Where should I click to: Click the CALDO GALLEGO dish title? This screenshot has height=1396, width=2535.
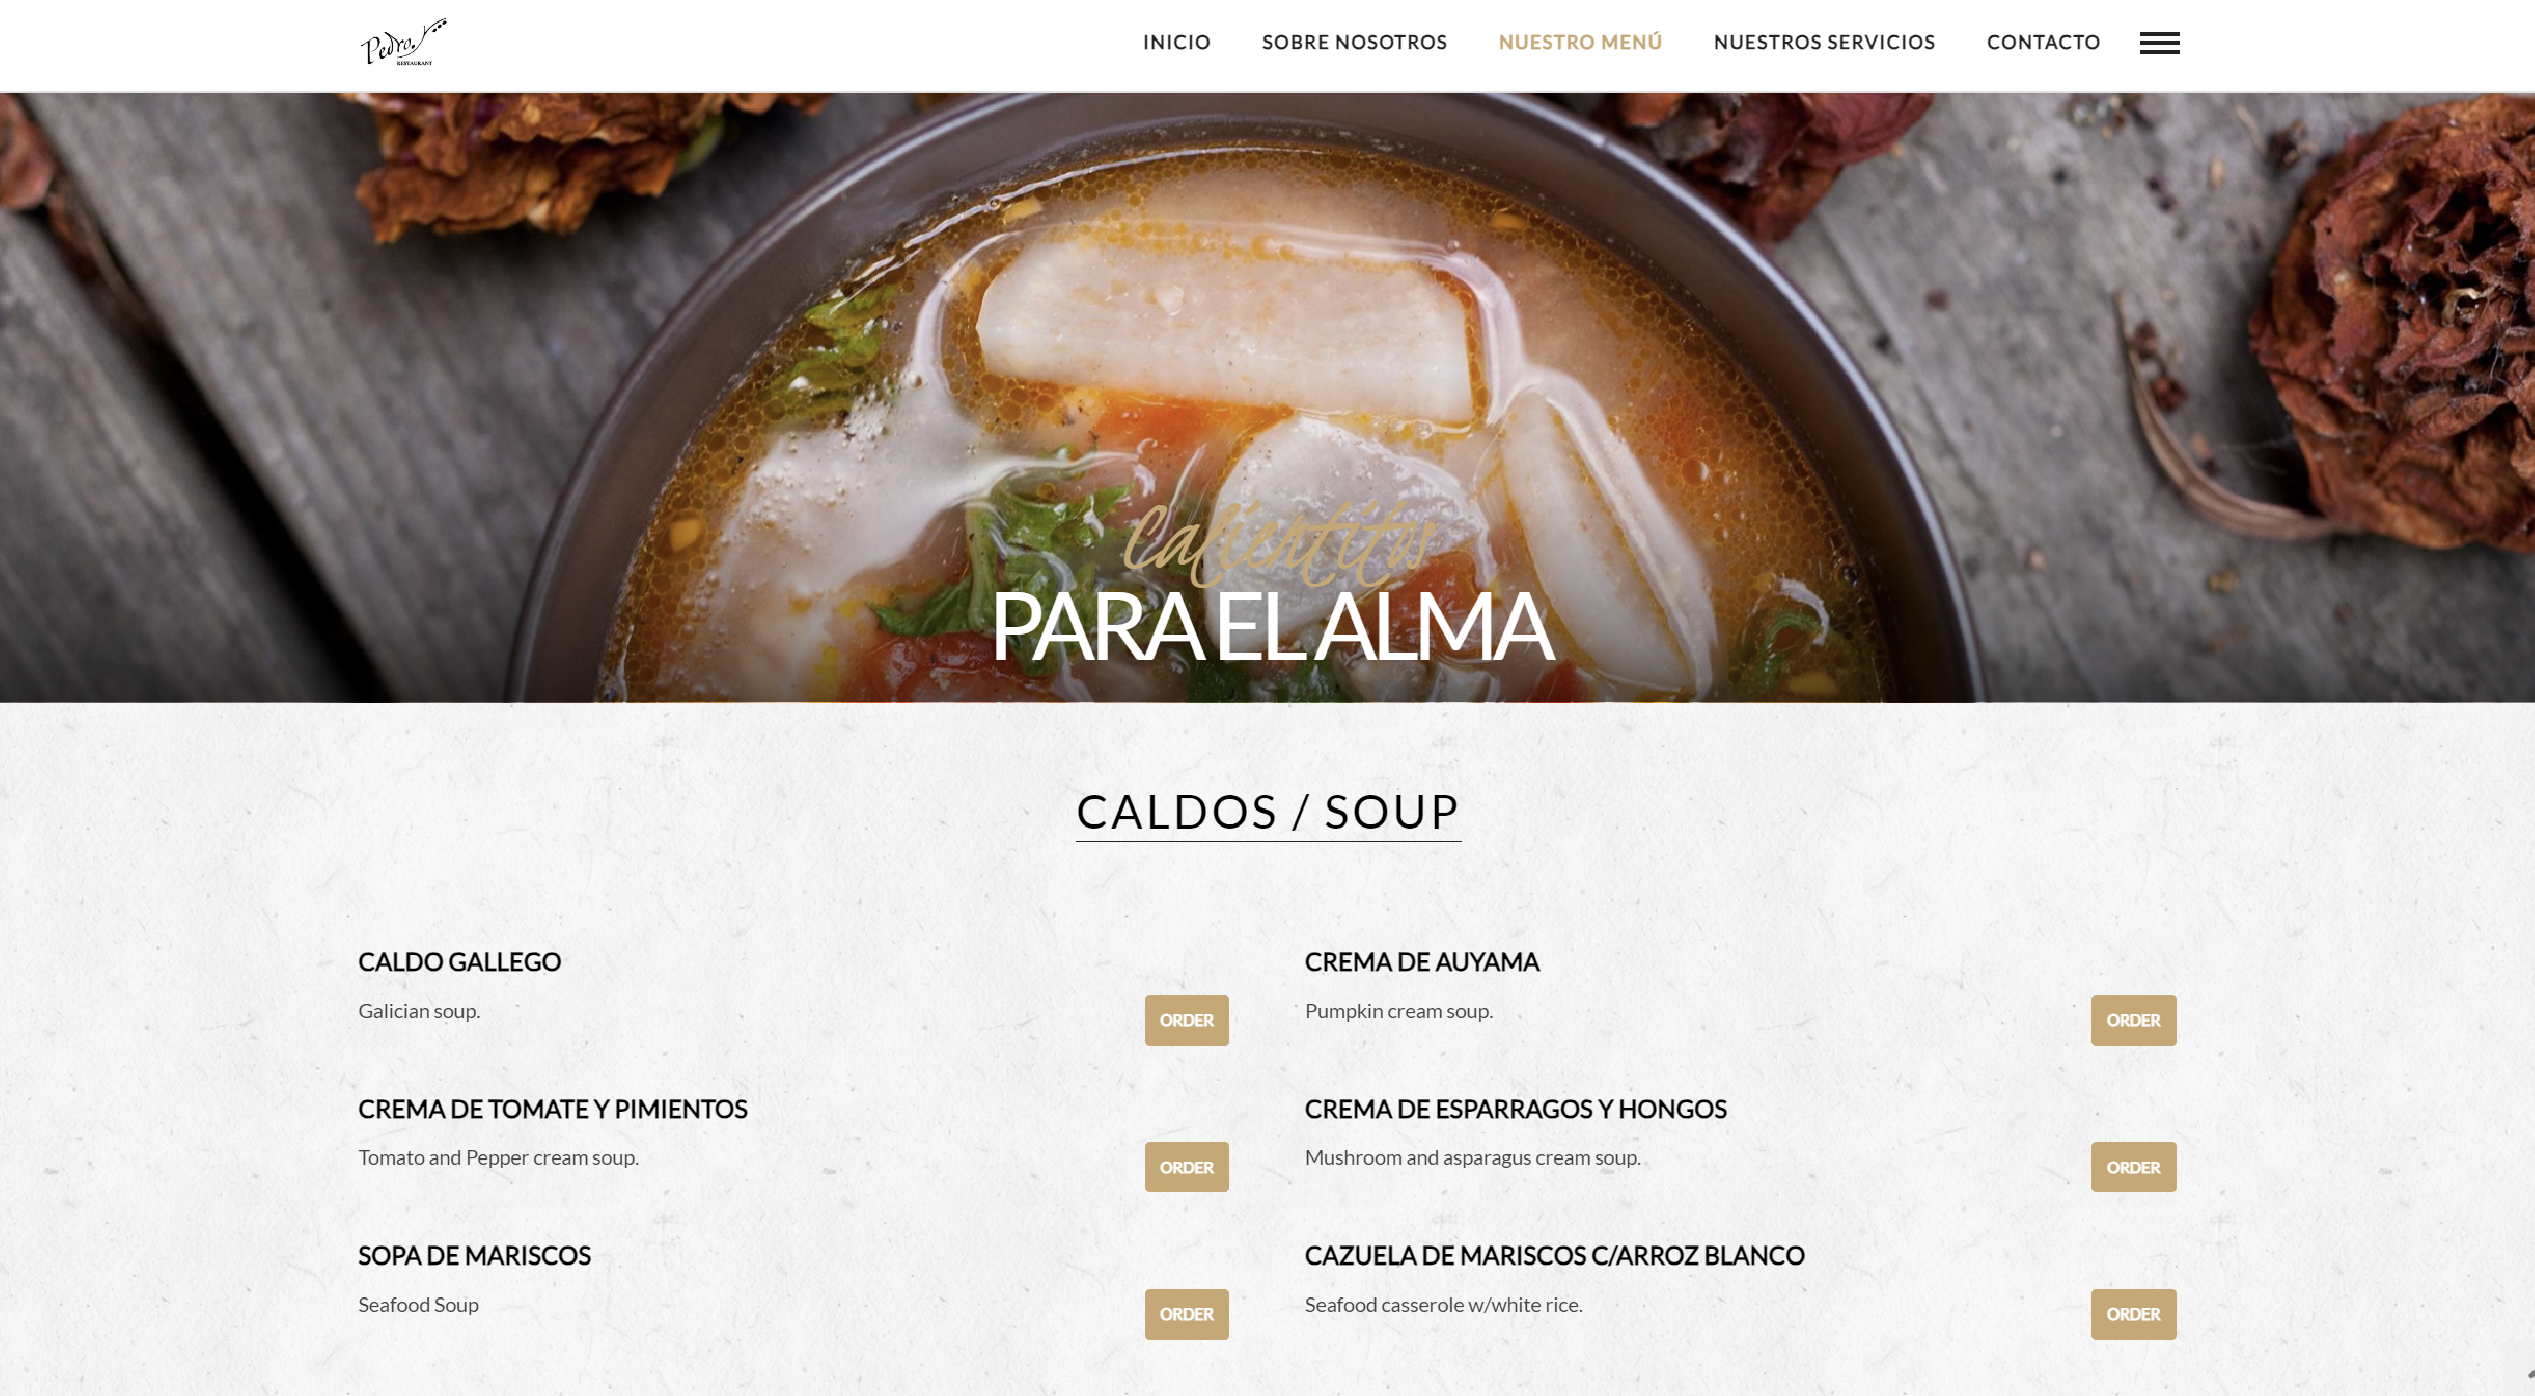coord(459,962)
